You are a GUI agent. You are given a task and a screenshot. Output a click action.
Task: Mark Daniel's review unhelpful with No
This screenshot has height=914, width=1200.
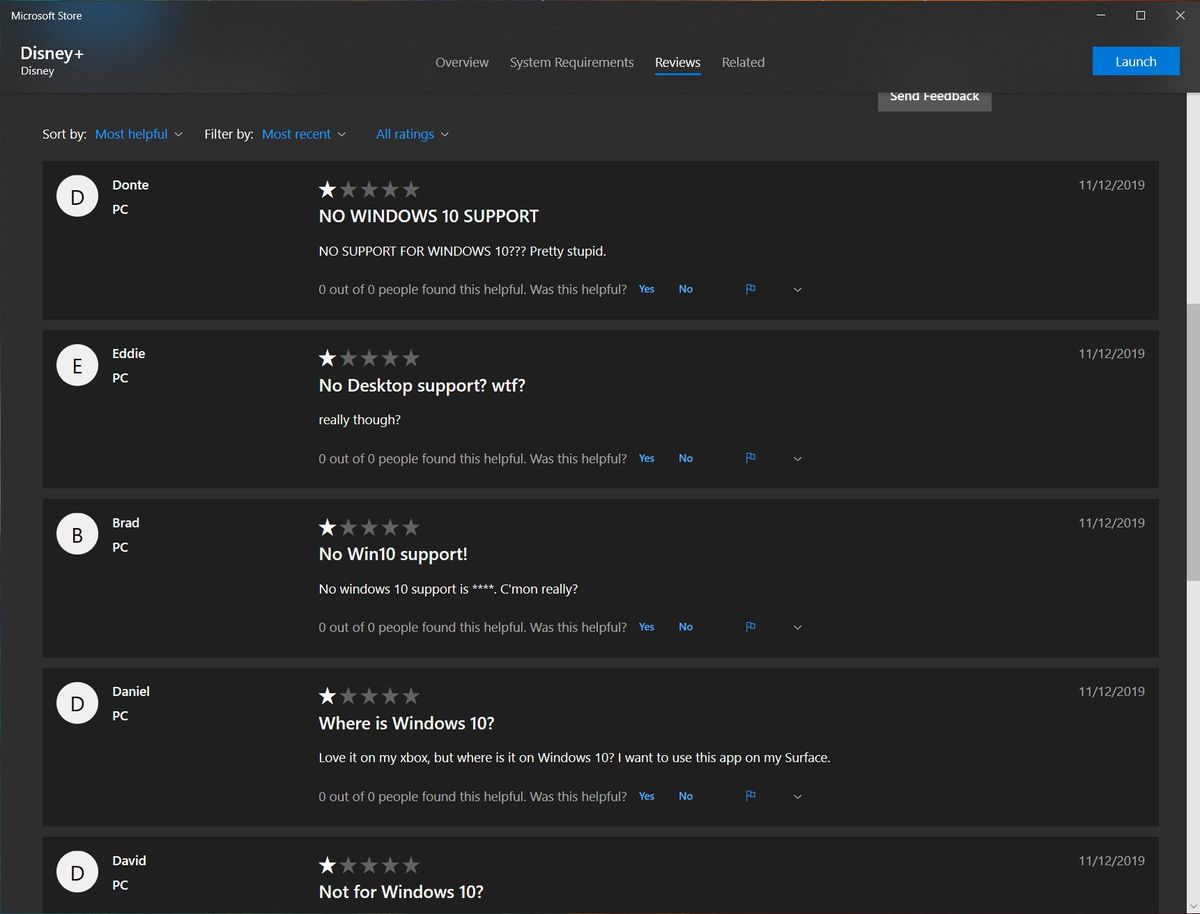tap(686, 796)
